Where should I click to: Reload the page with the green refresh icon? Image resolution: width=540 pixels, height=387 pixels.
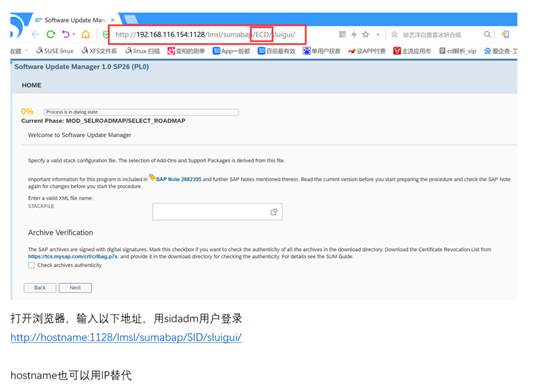[x=51, y=34]
